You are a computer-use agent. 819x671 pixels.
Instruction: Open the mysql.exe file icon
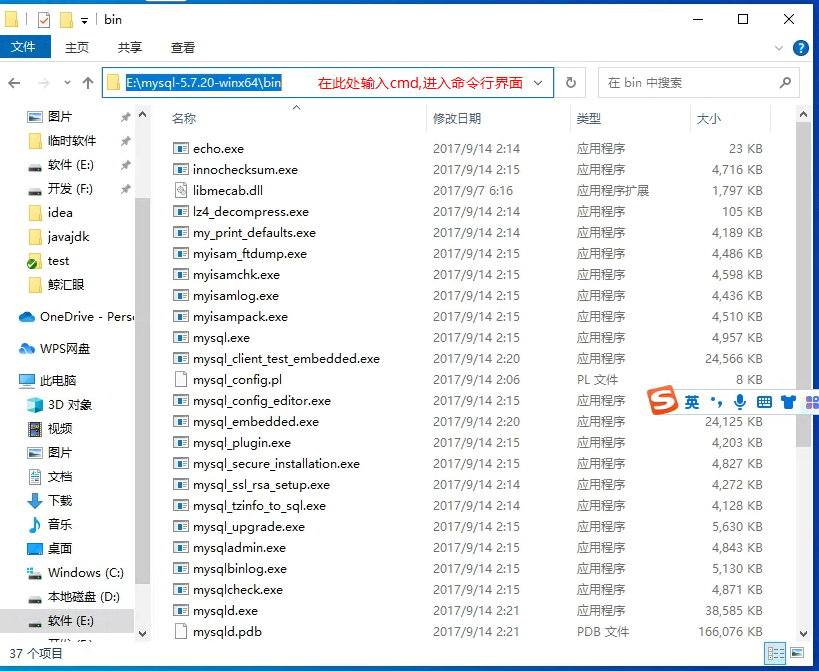tap(181, 338)
